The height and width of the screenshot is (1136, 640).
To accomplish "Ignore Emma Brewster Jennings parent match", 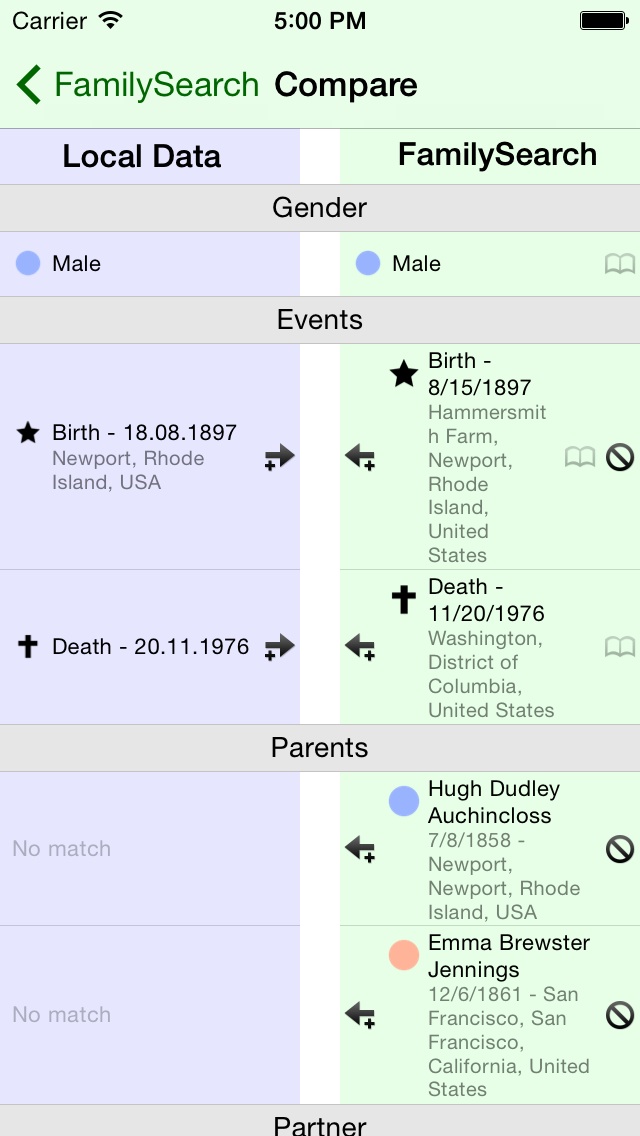I will pos(620,1015).
